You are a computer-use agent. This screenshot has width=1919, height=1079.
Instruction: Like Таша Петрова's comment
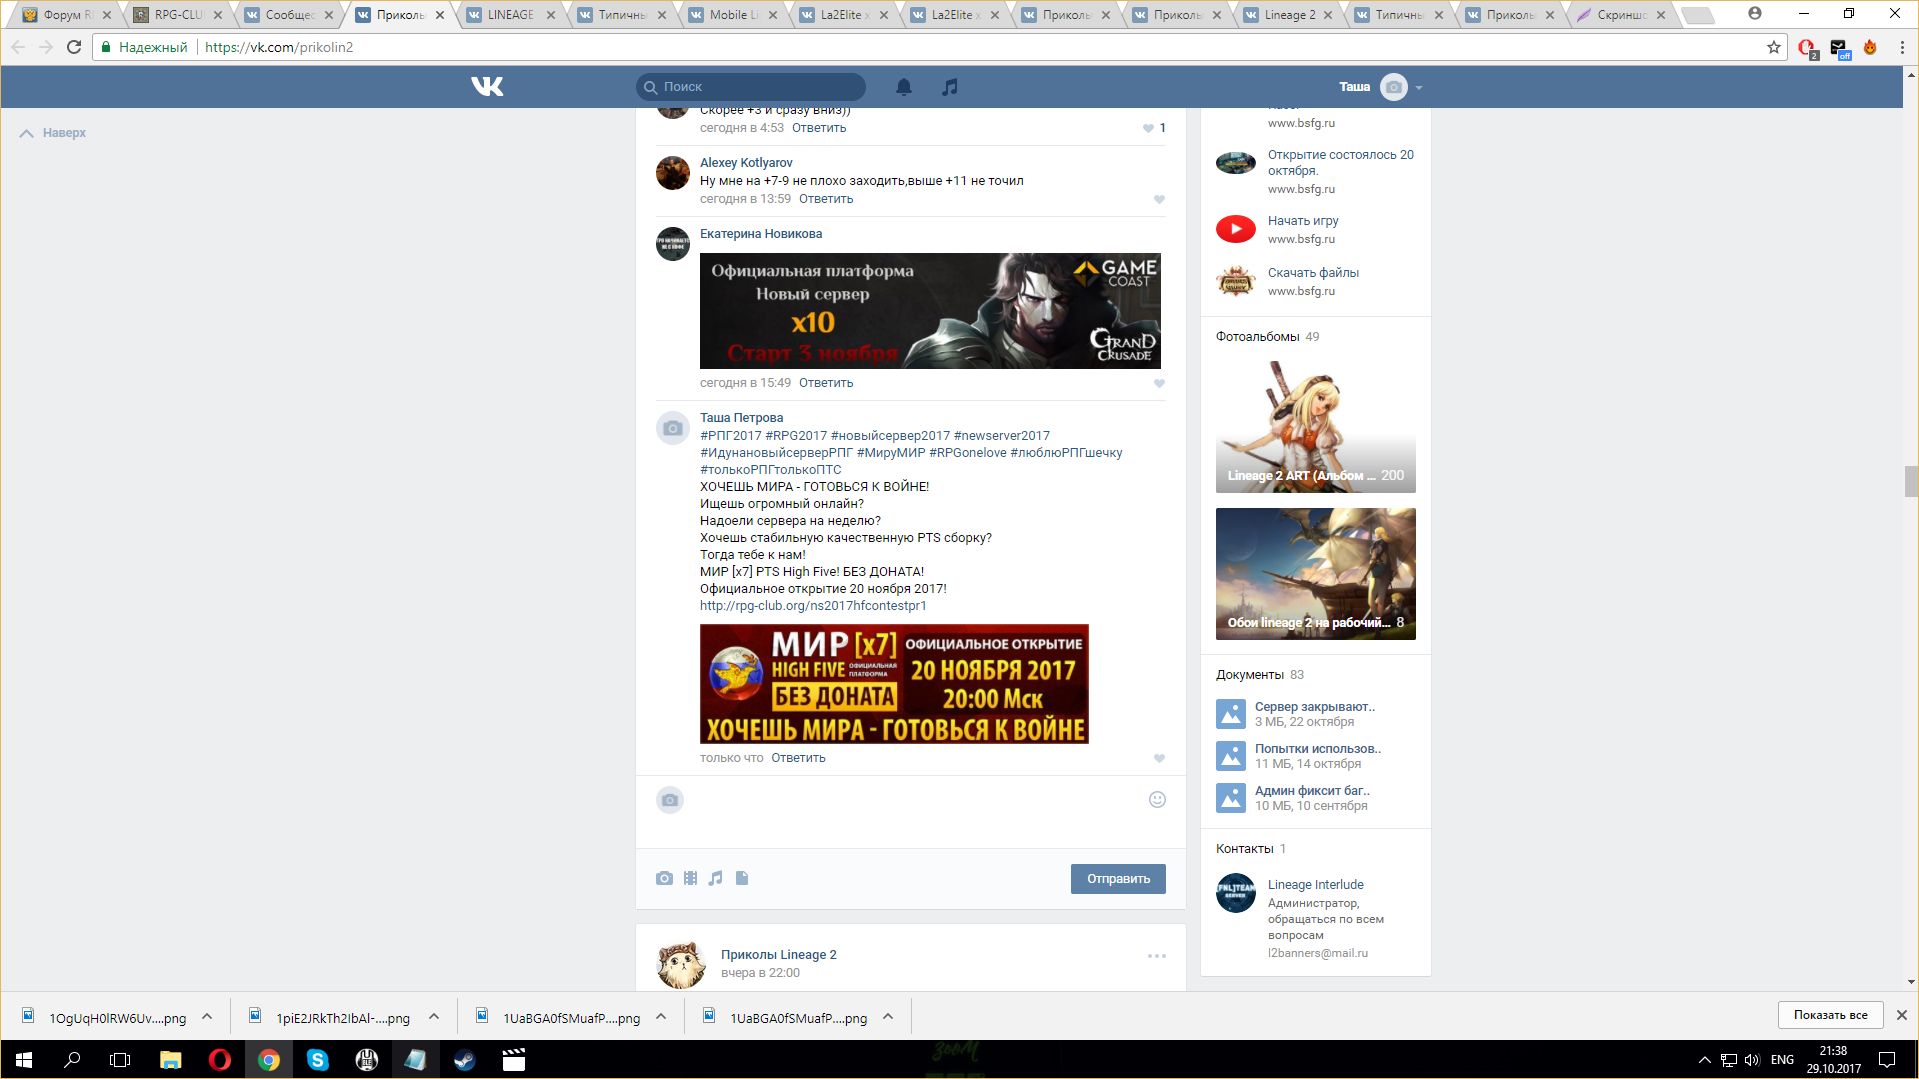tap(1159, 758)
